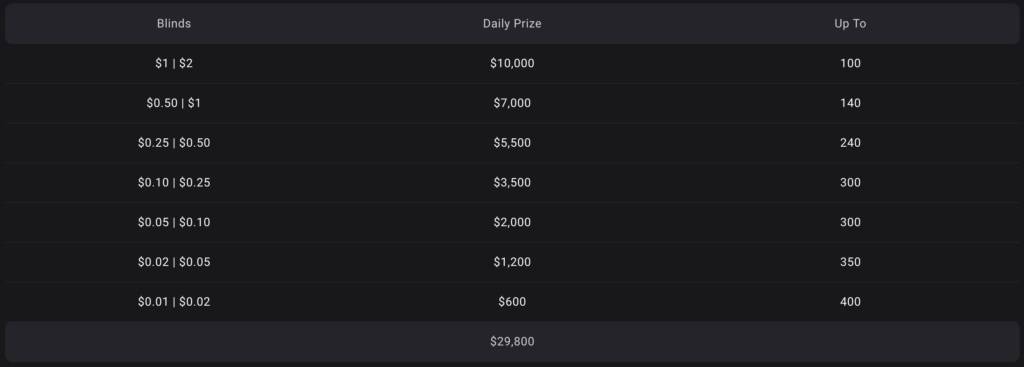The image size is (1024, 367).
Task: Click the $7,000 daily prize value
Action: (x=512, y=103)
